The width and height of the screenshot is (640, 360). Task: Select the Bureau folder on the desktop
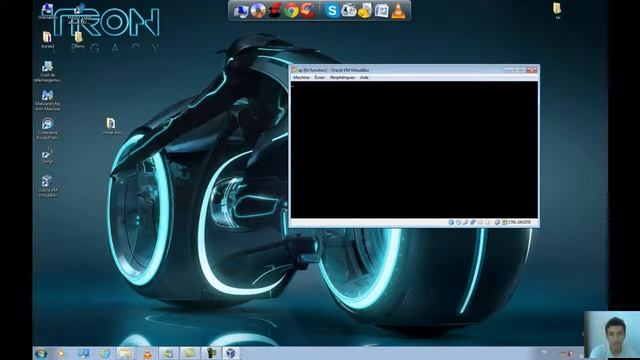(47, 40)
